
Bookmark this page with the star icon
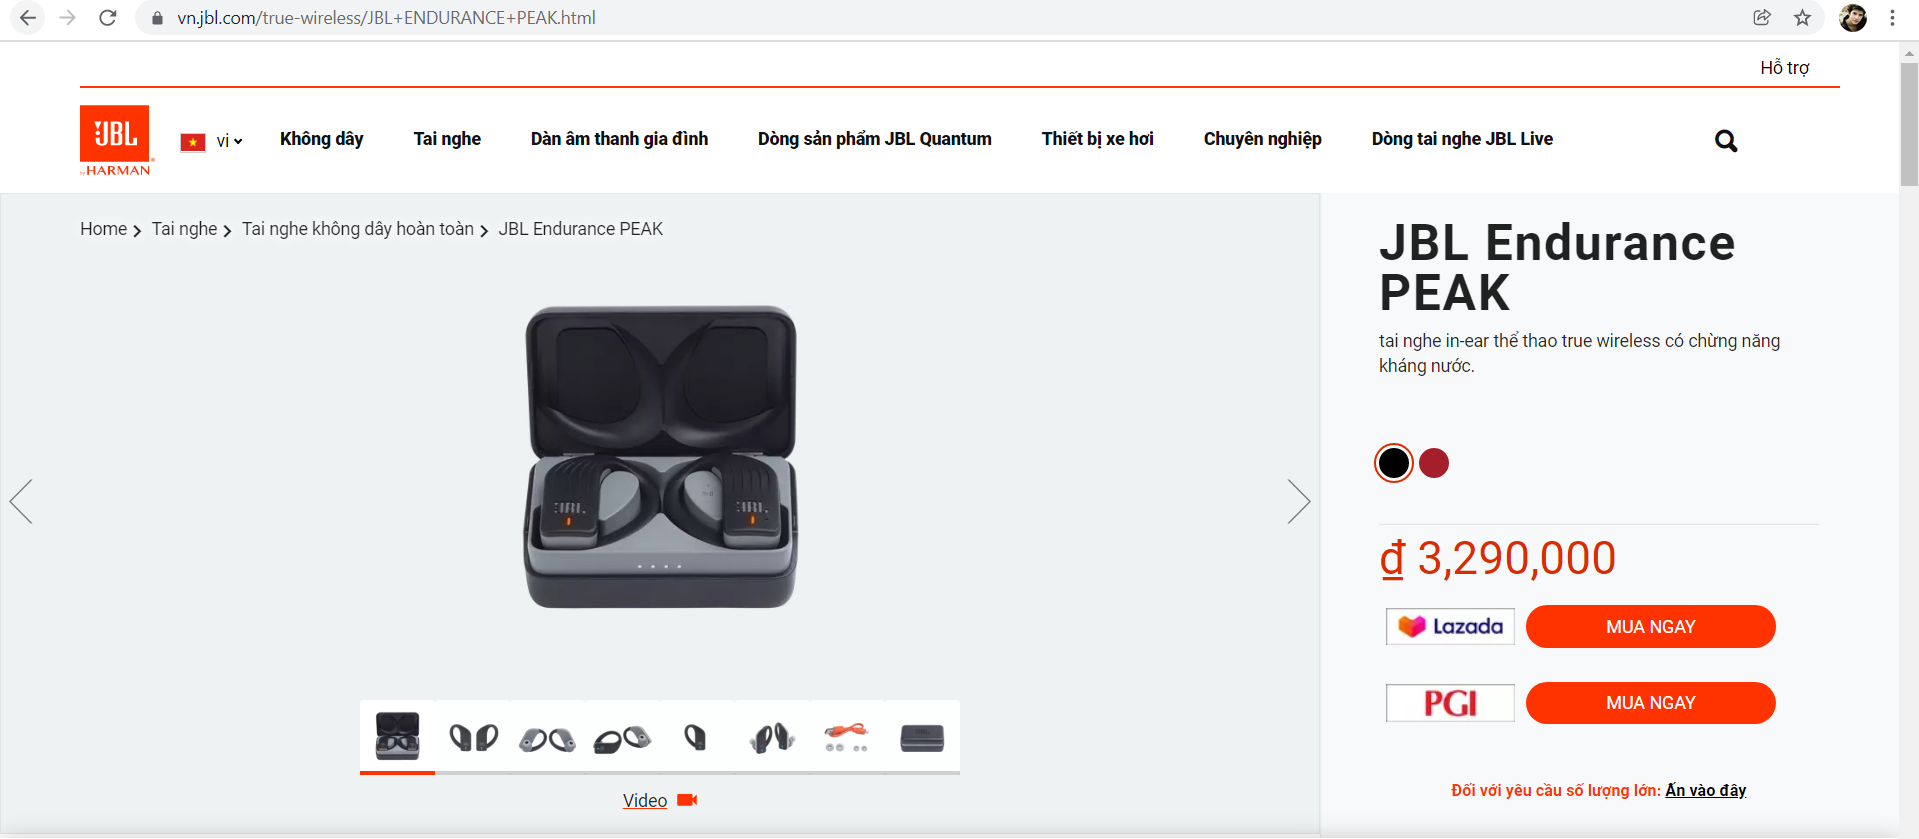[1802, 18]
